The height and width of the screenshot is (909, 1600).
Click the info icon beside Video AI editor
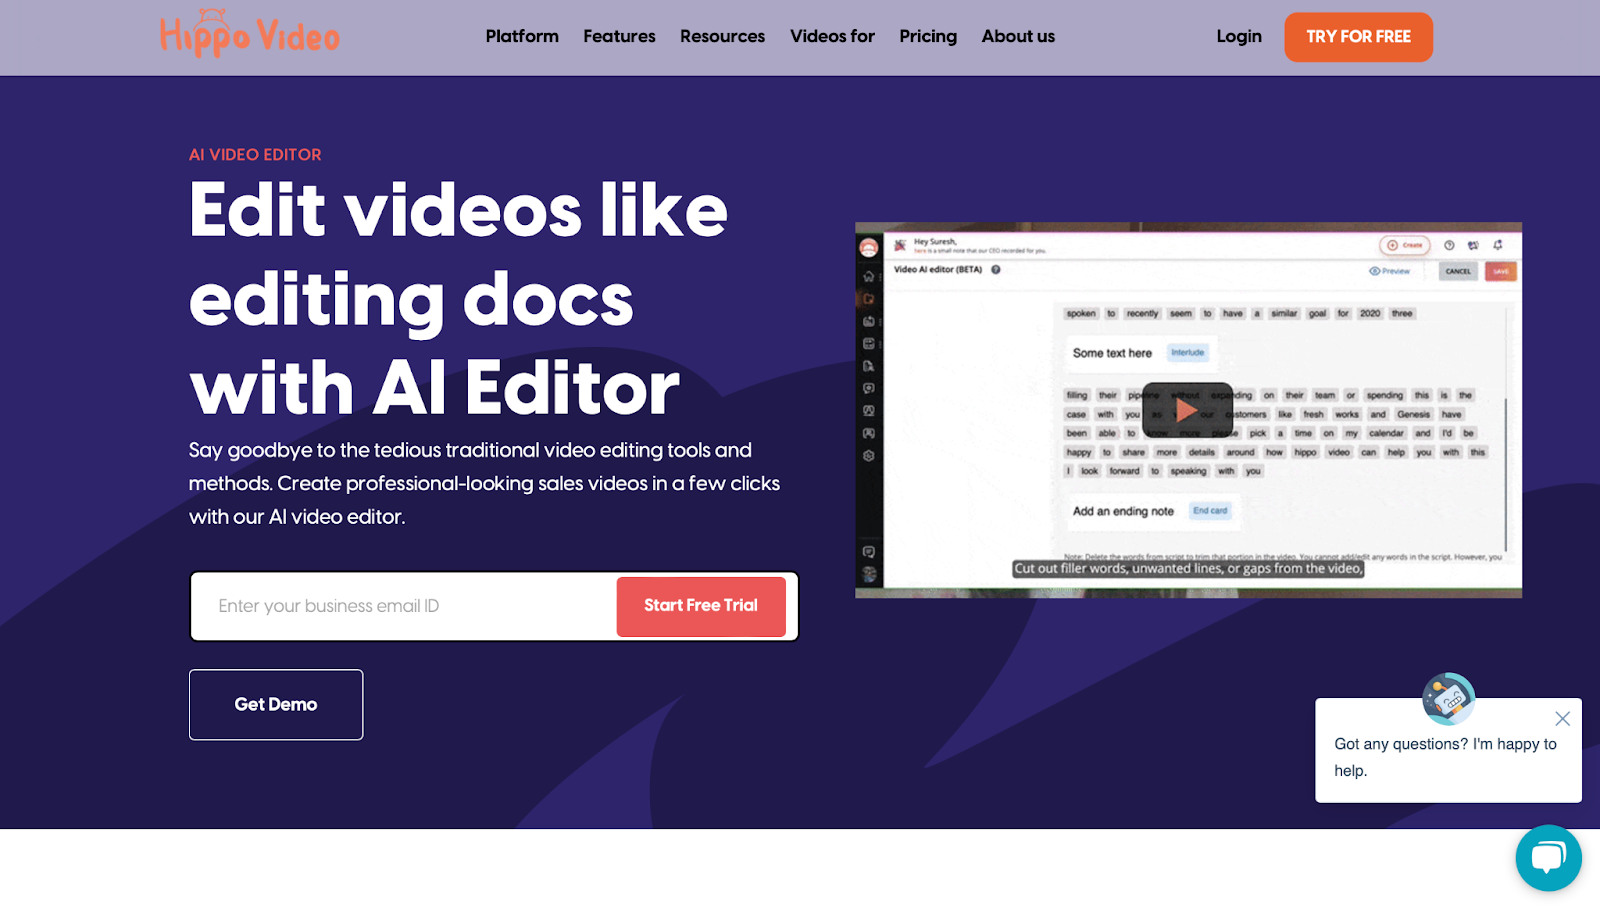(996, 269)
